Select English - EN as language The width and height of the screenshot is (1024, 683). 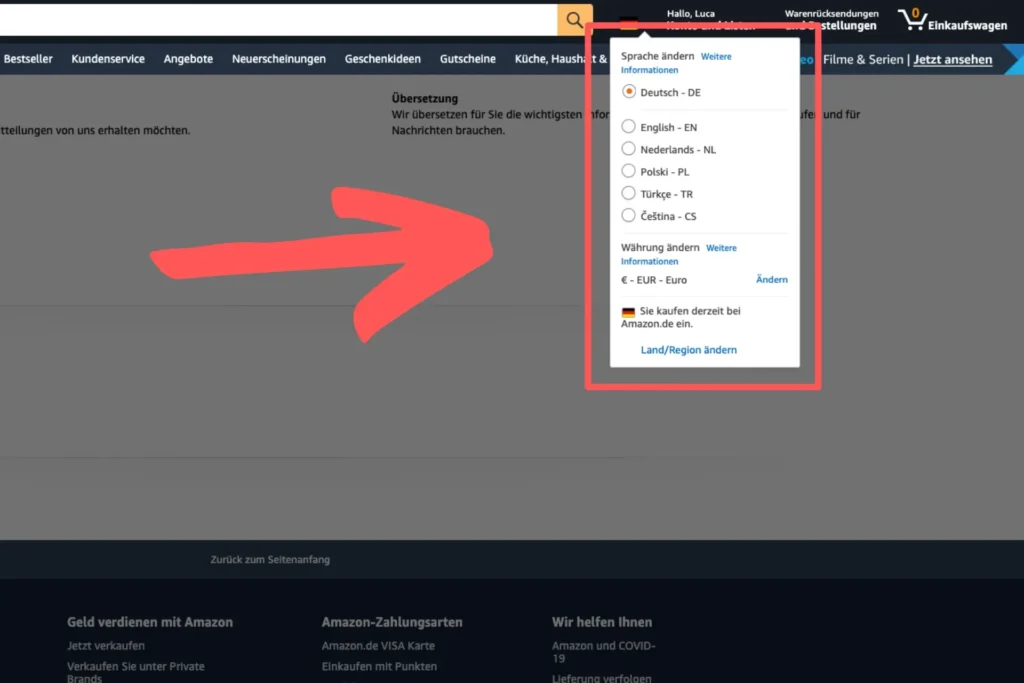(629, 127)
